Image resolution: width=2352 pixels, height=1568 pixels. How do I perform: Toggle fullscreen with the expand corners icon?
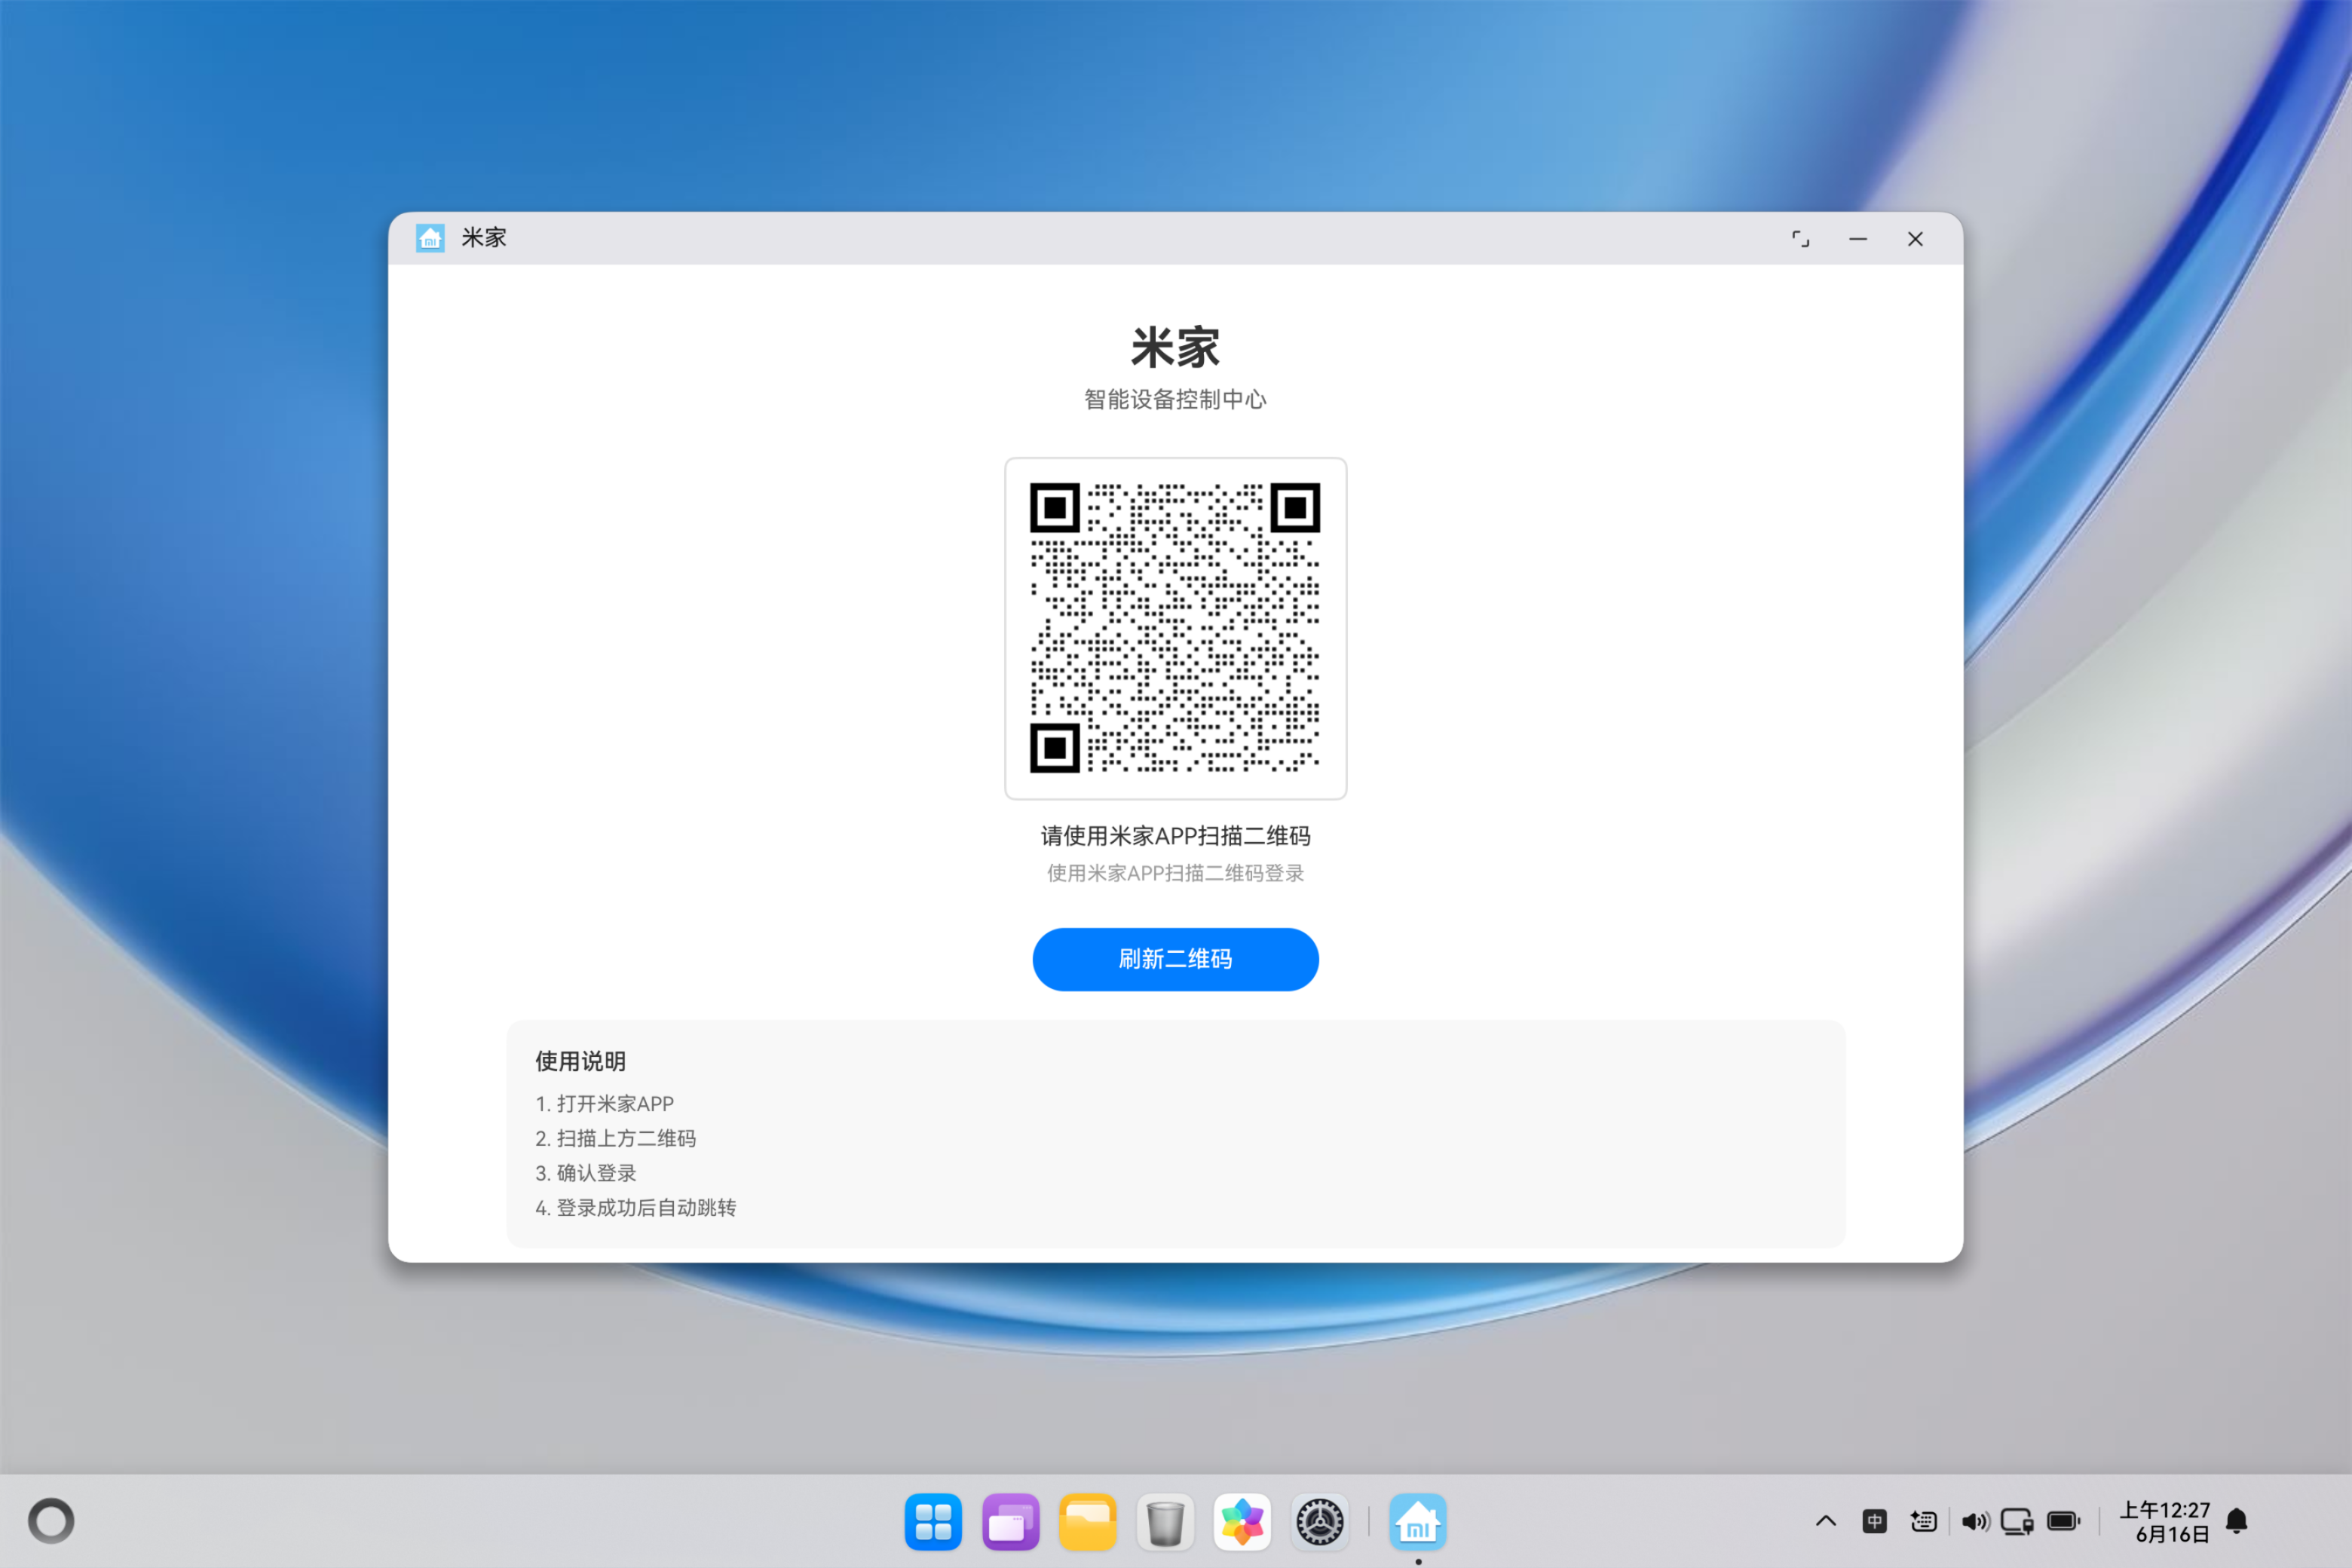click(x=1800, y=239)
